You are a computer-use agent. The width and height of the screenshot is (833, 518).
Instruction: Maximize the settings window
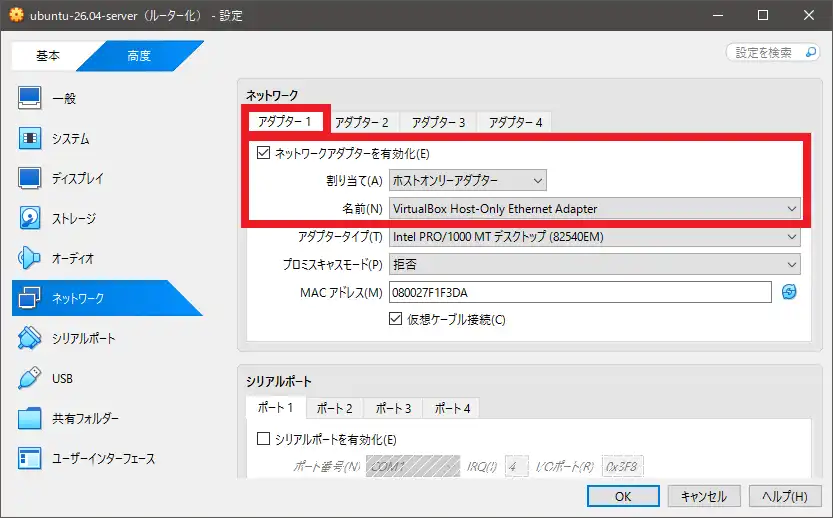[763, 15]
